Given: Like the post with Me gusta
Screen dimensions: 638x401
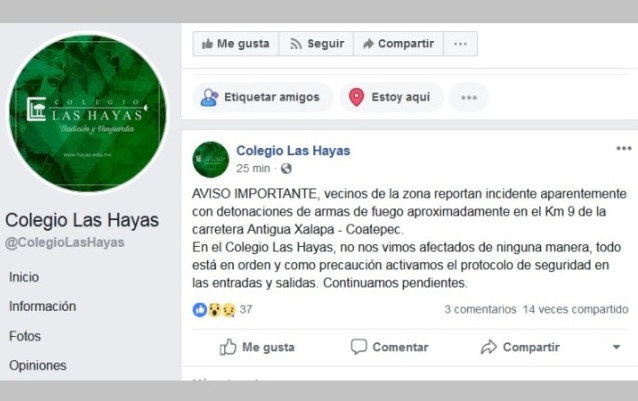Looking at the screenshot, I should pyautogui.click(x=257, y=347).
